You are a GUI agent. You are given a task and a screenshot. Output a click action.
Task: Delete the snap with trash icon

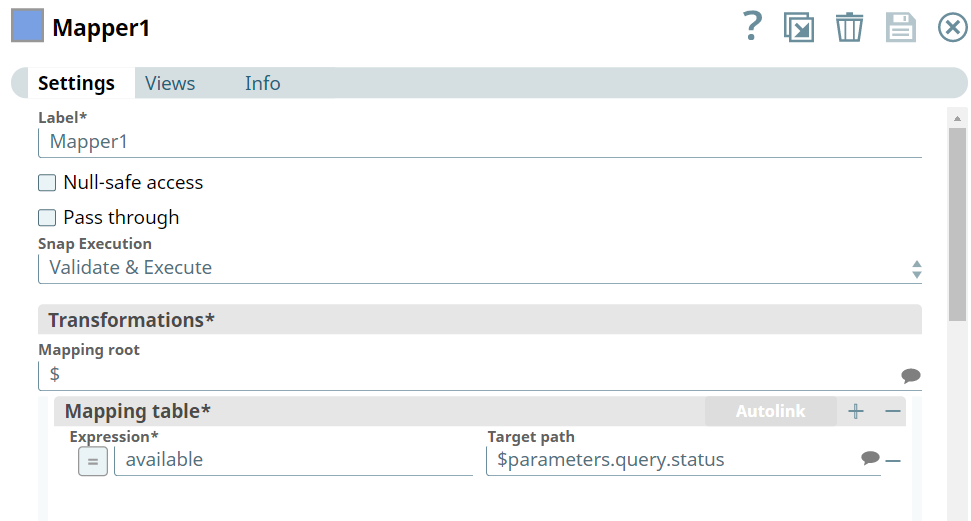click(x=849, y=27)
